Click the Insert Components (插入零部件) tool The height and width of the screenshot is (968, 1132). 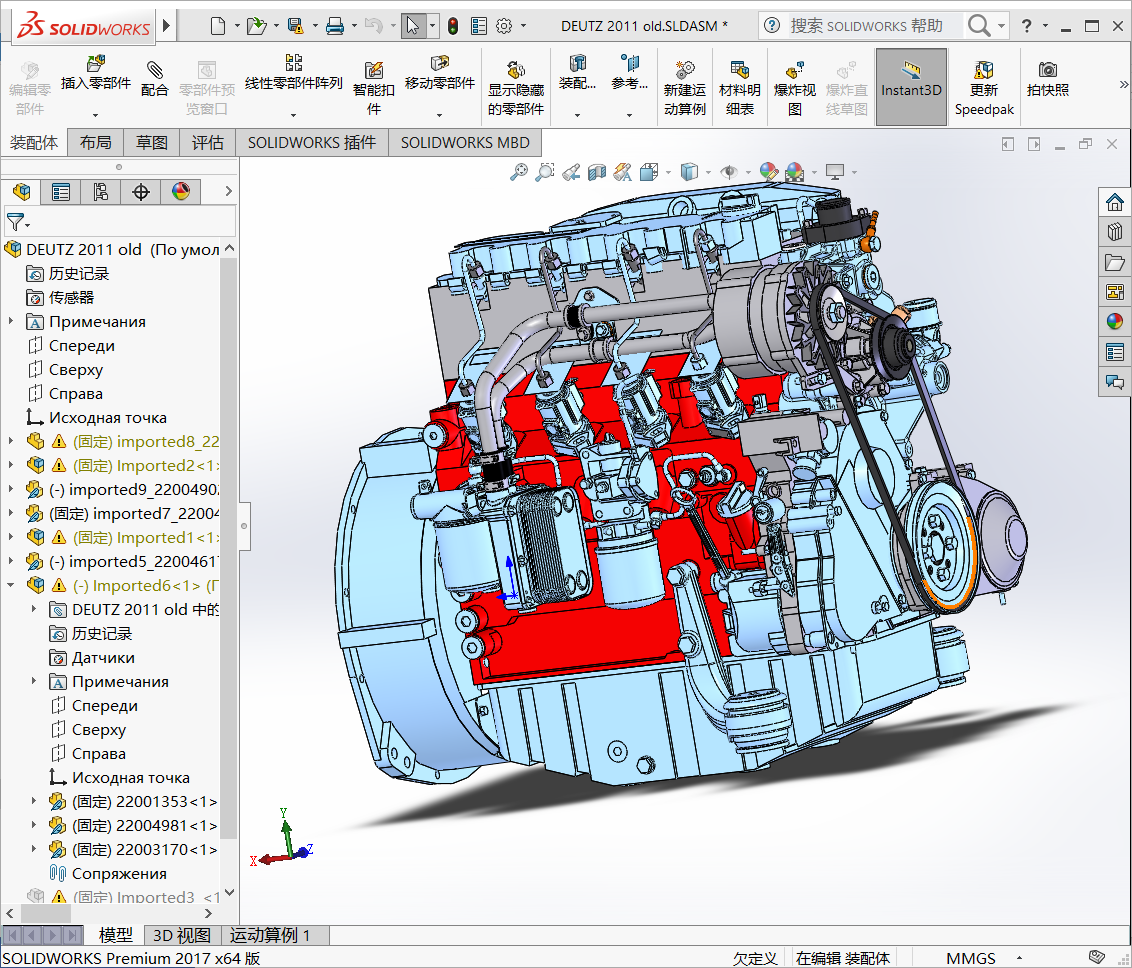click(x=95, y=73)
